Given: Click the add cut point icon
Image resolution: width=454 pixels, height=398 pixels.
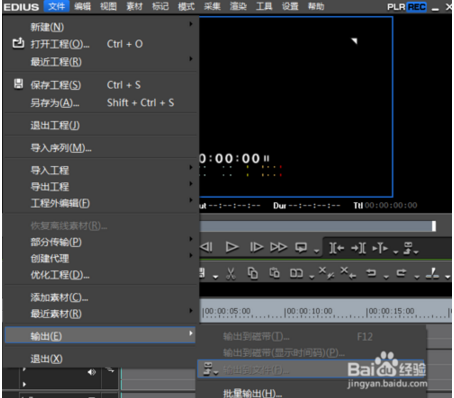Looking at the screenshot, I should 432,273.
